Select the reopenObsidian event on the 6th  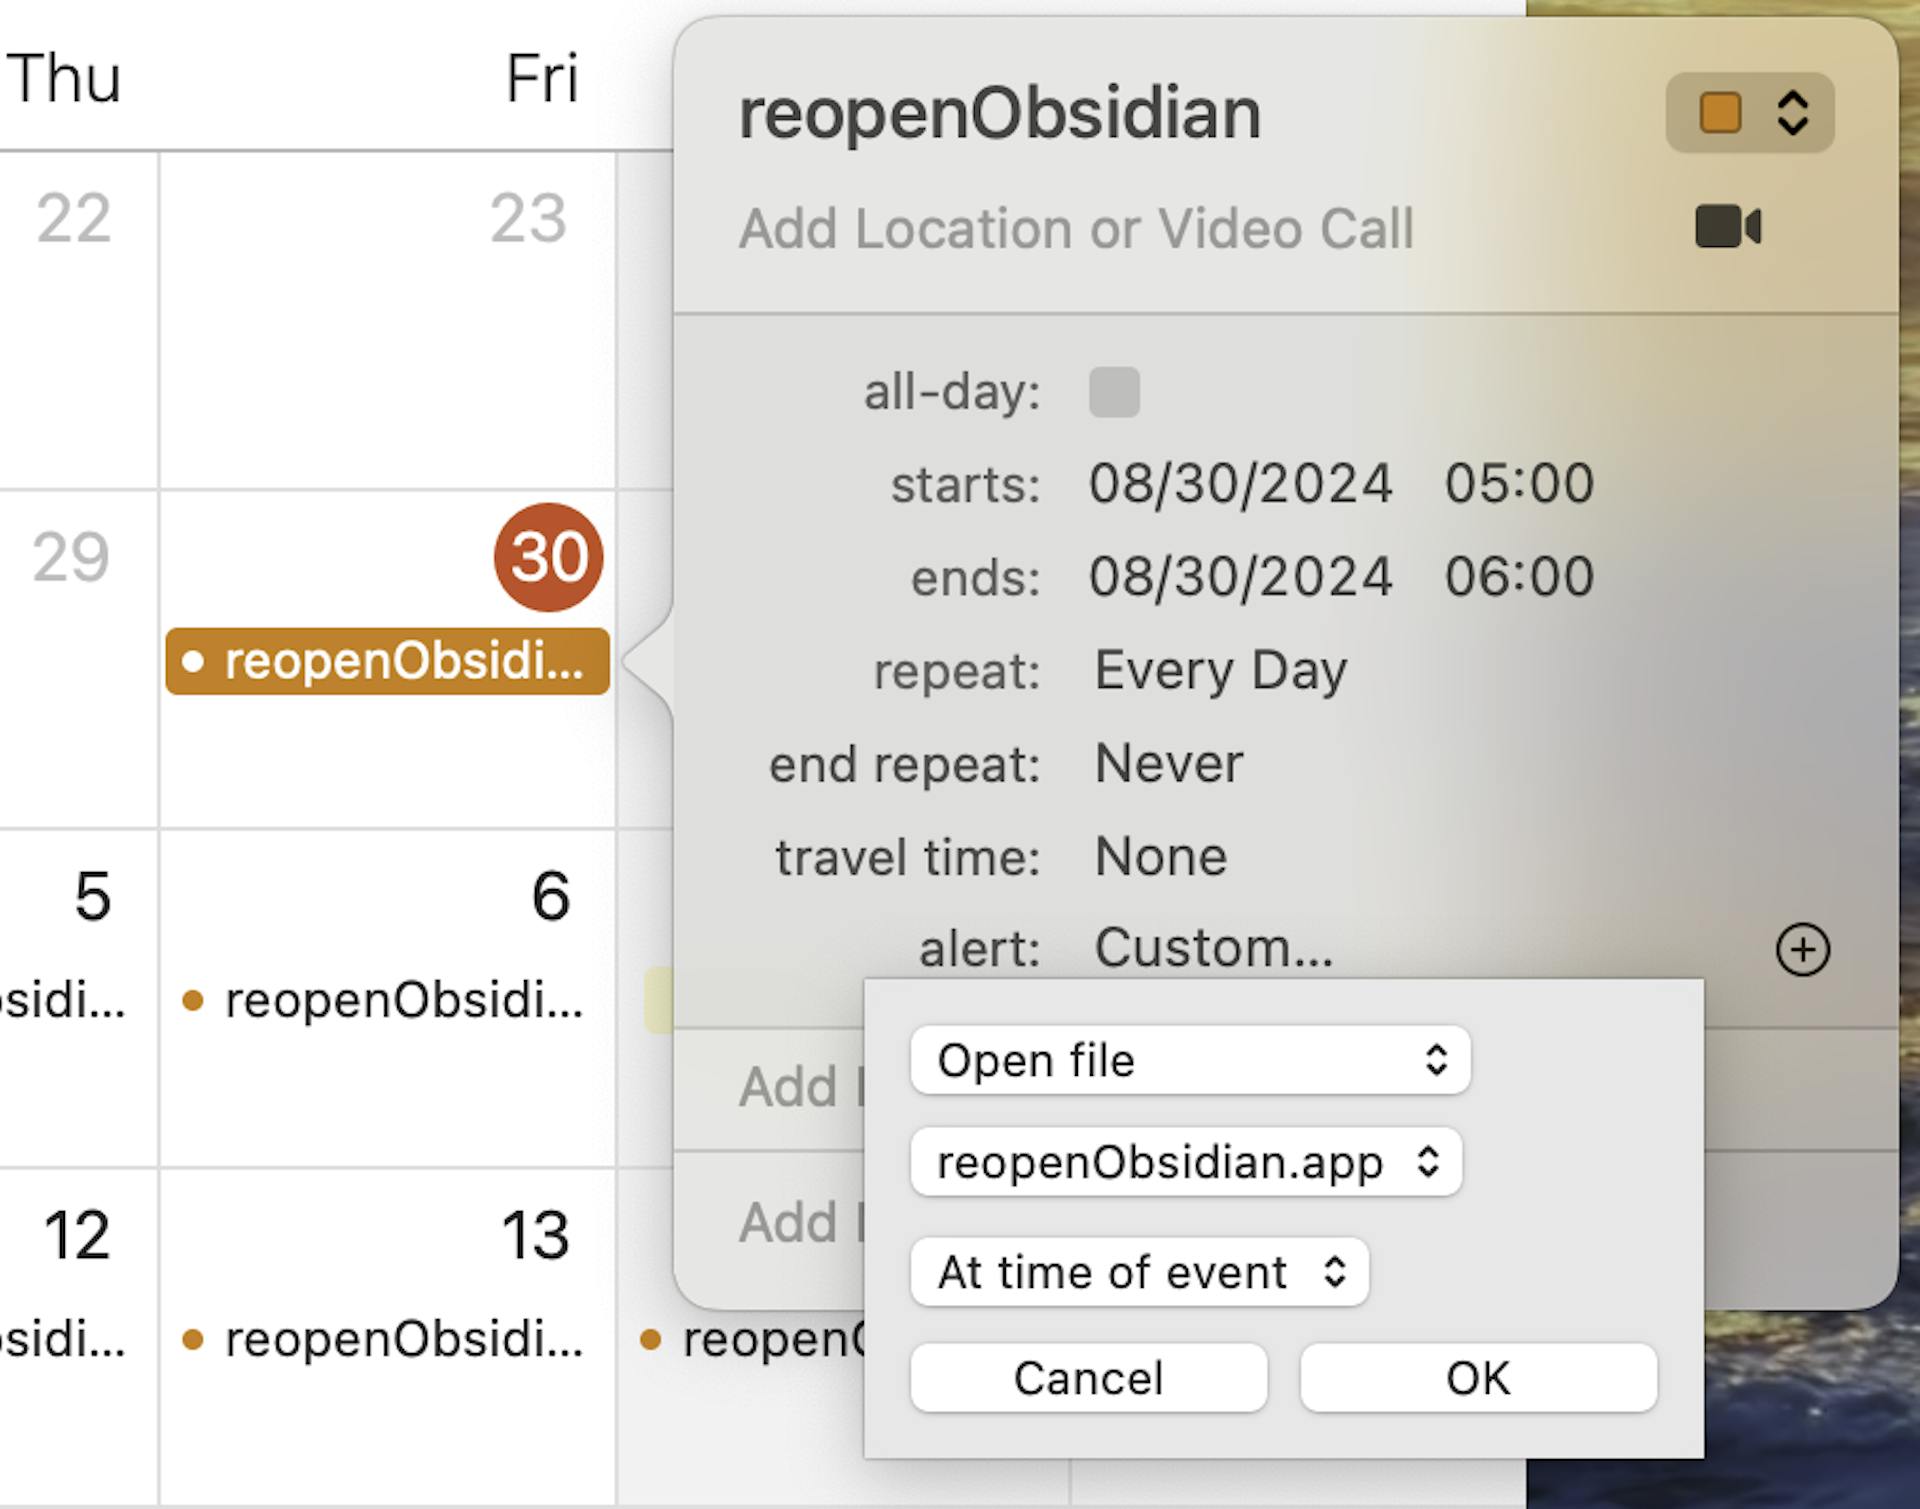point(388,1000)
